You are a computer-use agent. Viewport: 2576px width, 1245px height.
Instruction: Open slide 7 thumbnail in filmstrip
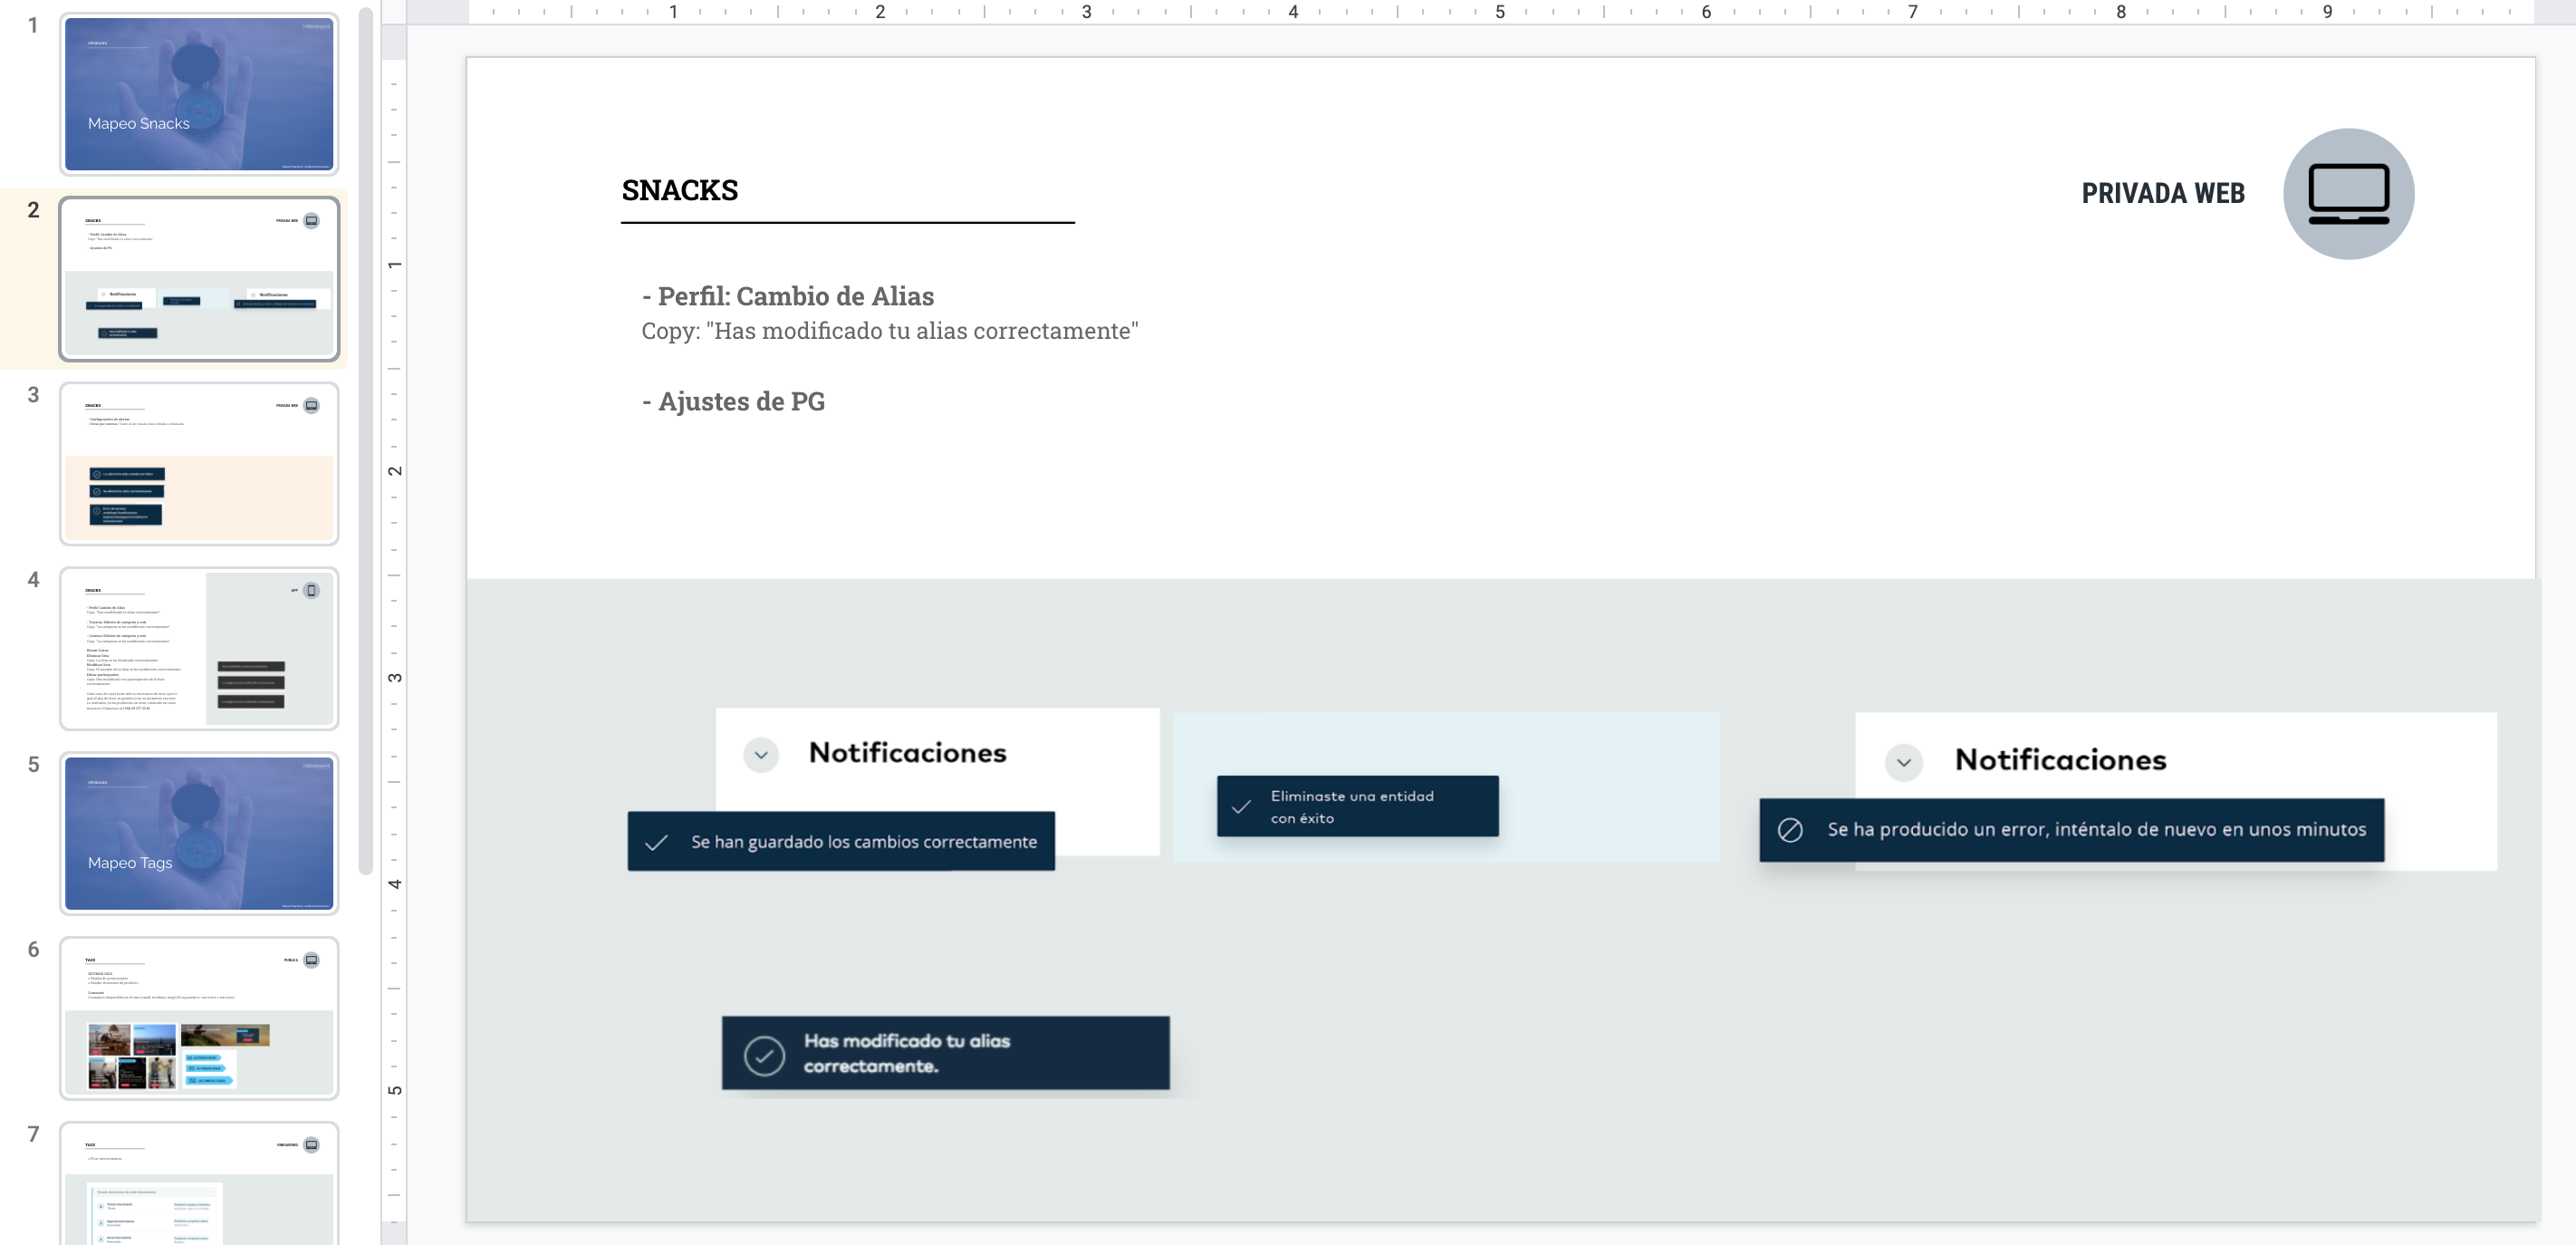pos(199,1183)
